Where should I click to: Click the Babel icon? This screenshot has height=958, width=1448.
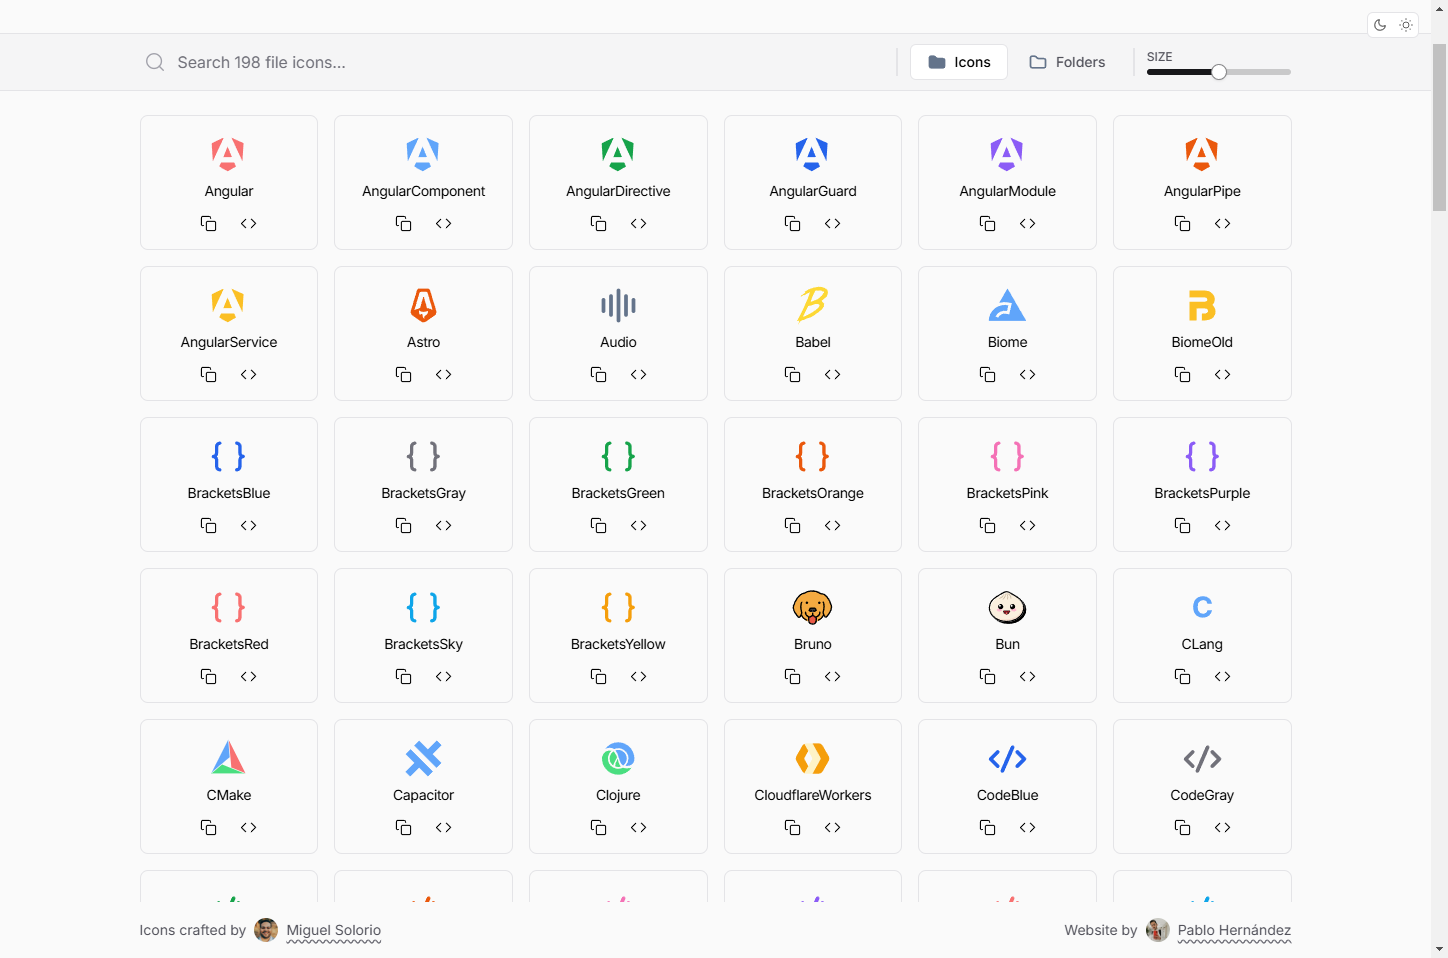pyautogui.click(x=812, y=305)
